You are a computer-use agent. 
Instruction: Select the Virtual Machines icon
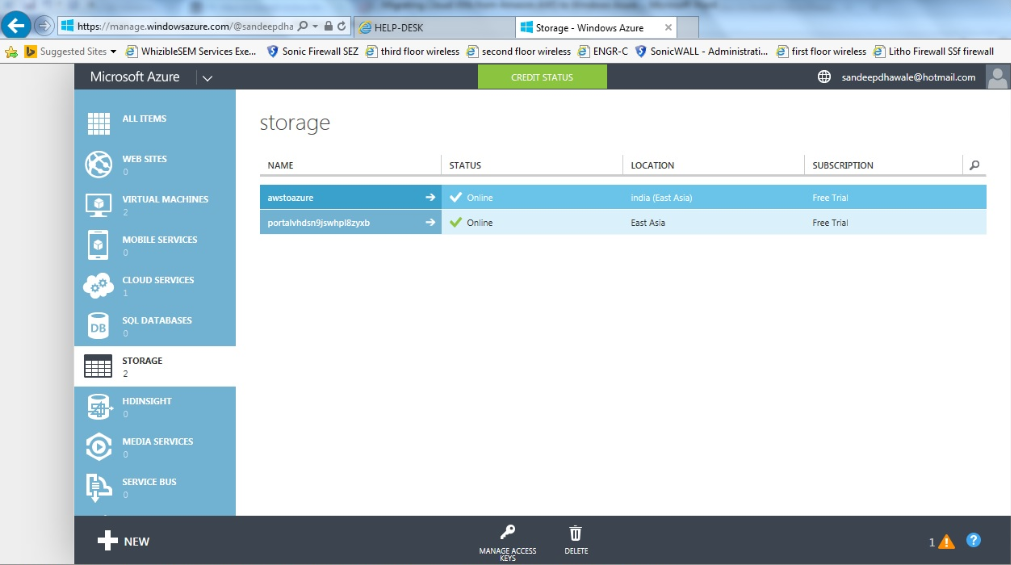click(98, 205)
